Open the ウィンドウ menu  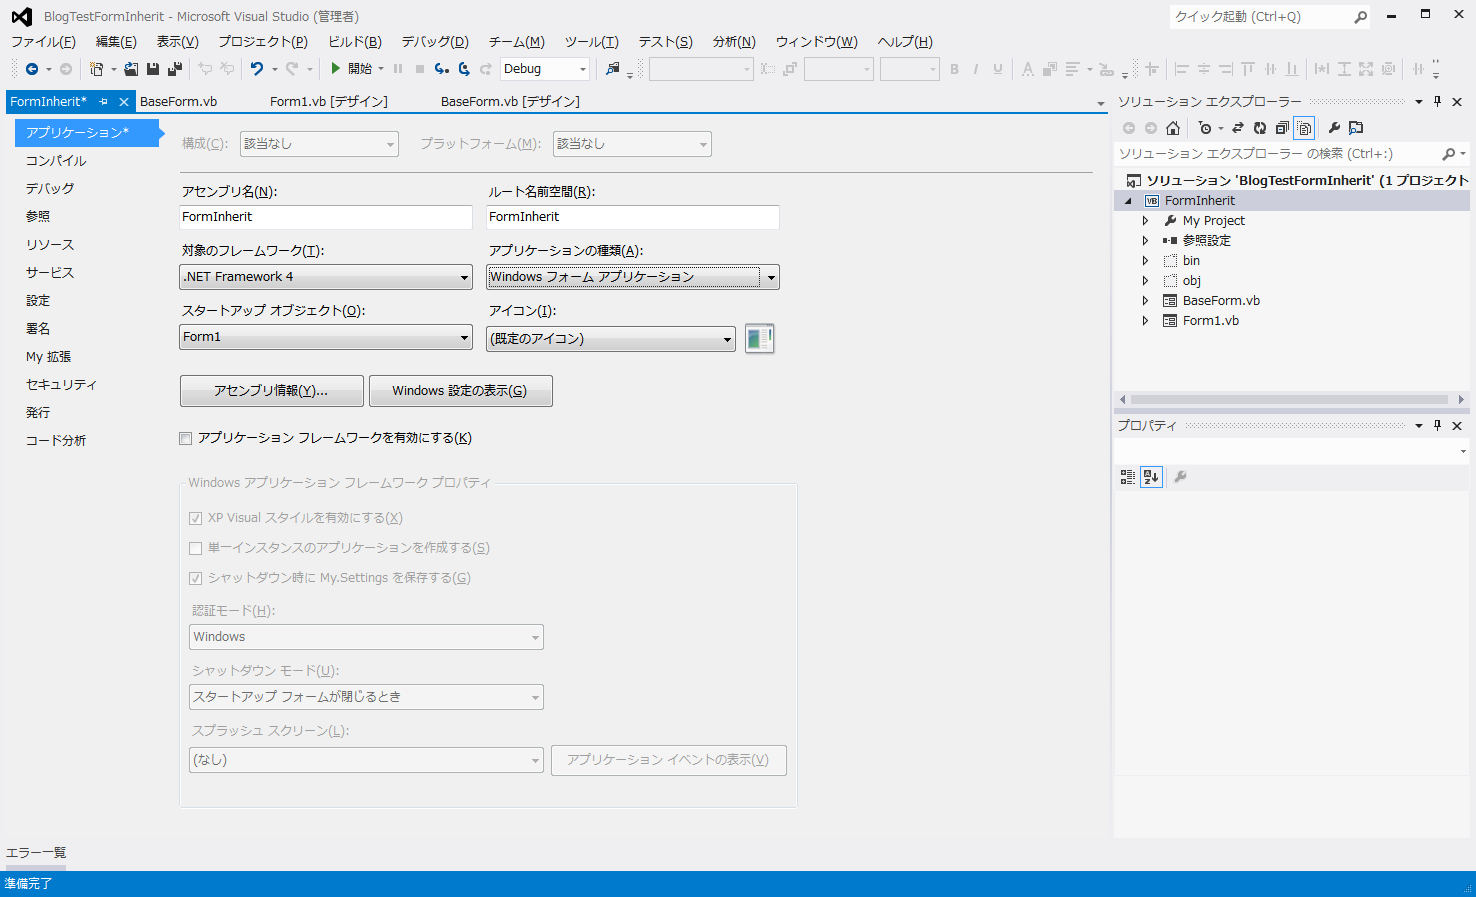[816, 42]
